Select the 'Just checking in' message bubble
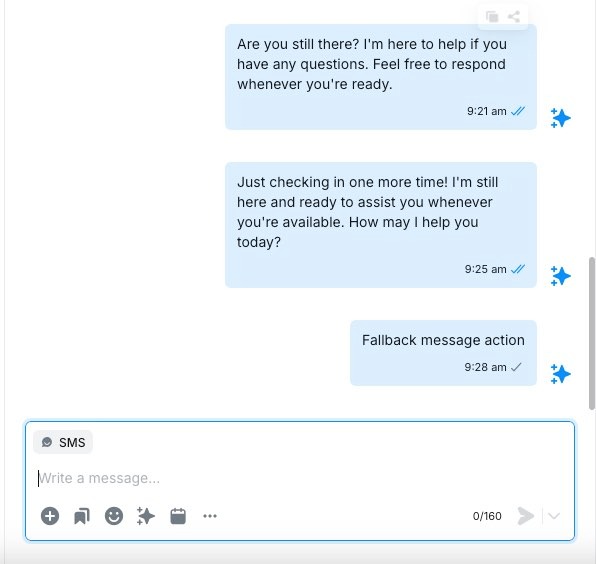 (x=381, y=225)
